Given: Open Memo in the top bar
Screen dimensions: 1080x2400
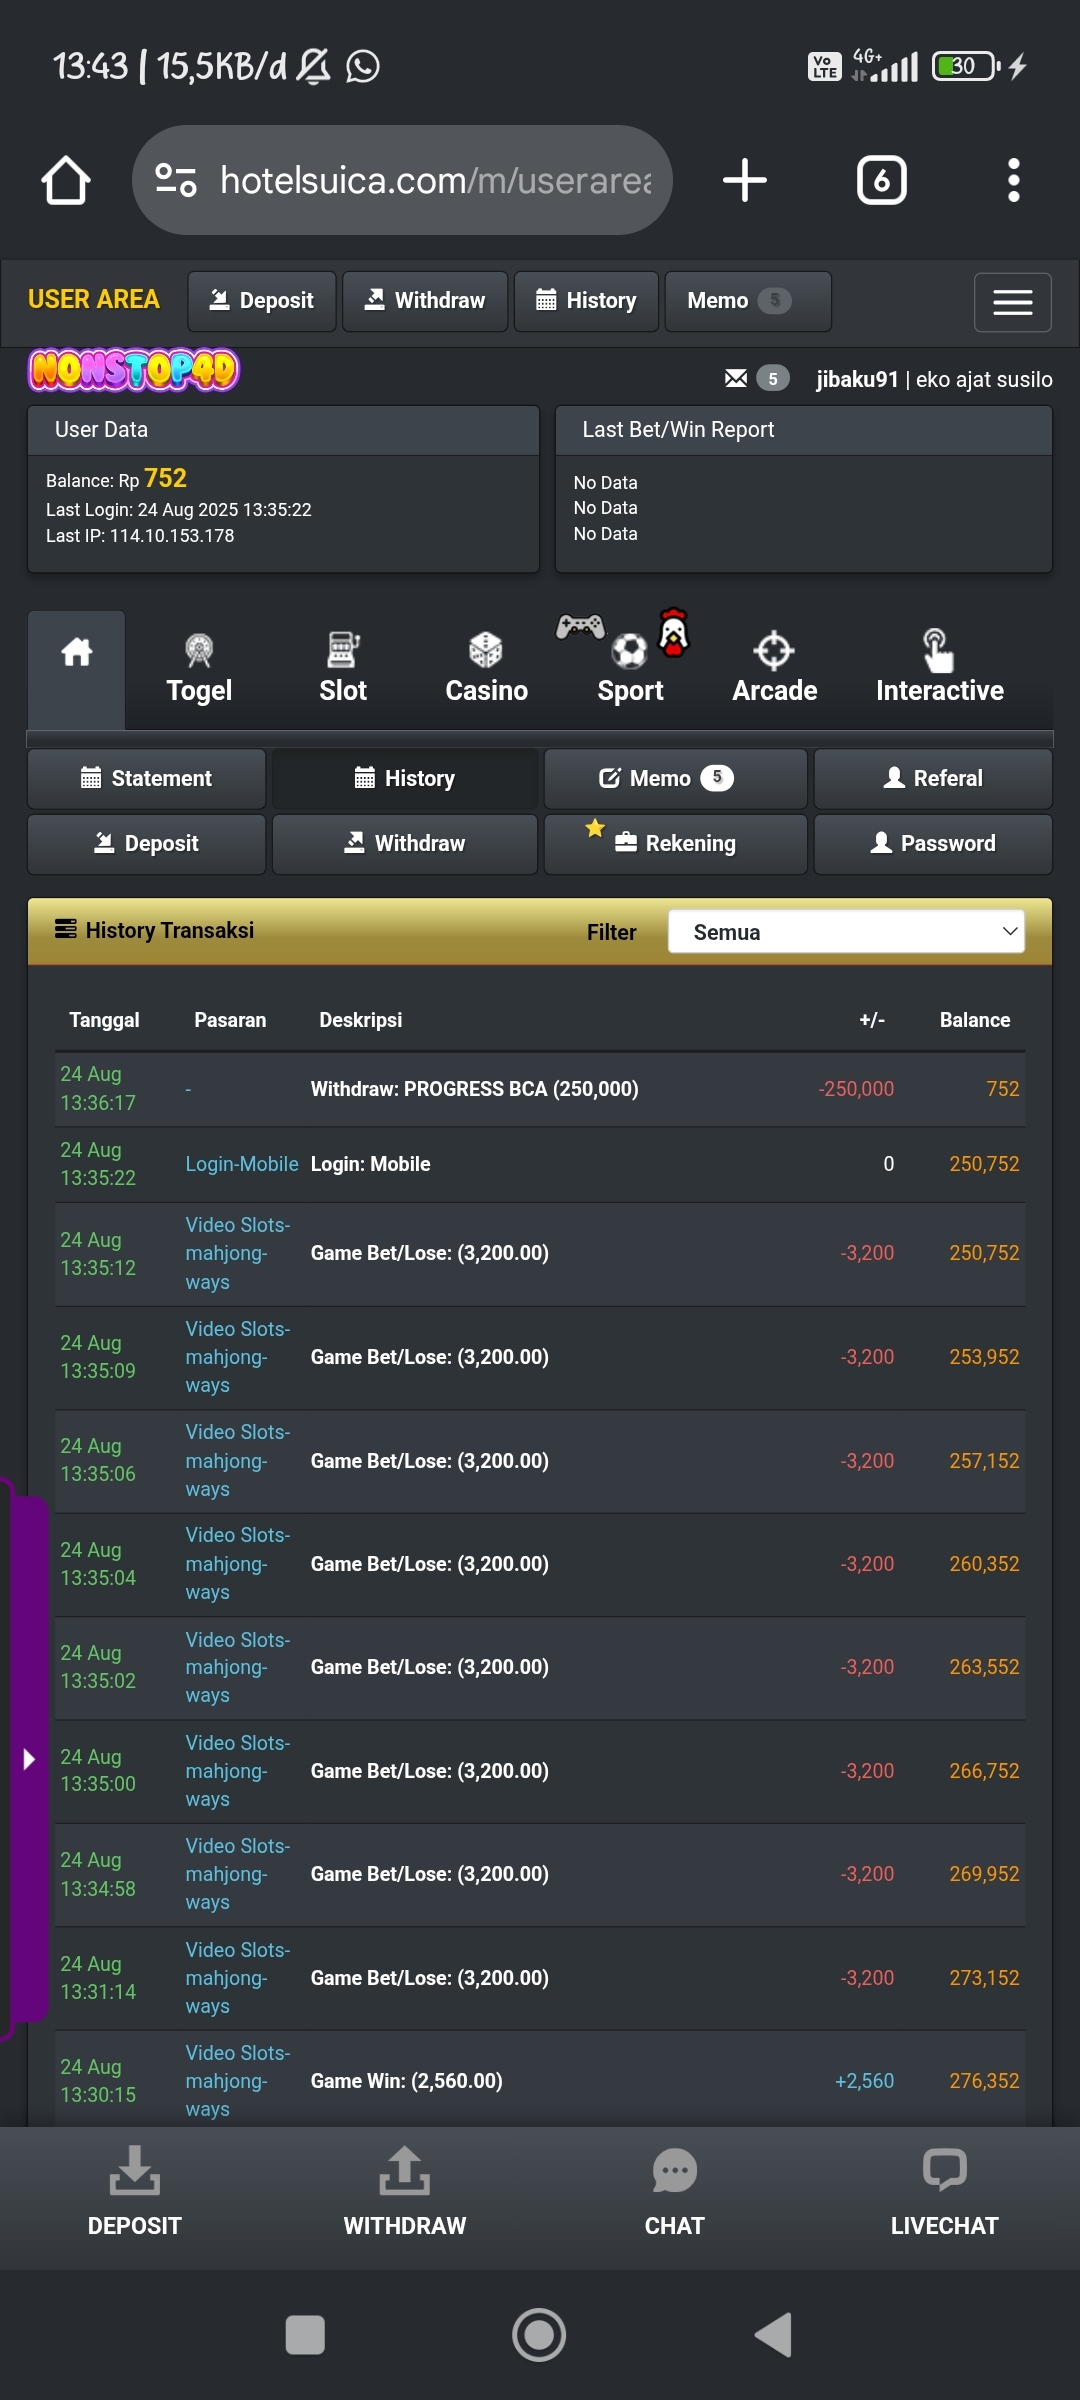Looking at the screenshot, I should tap(747, 301).
